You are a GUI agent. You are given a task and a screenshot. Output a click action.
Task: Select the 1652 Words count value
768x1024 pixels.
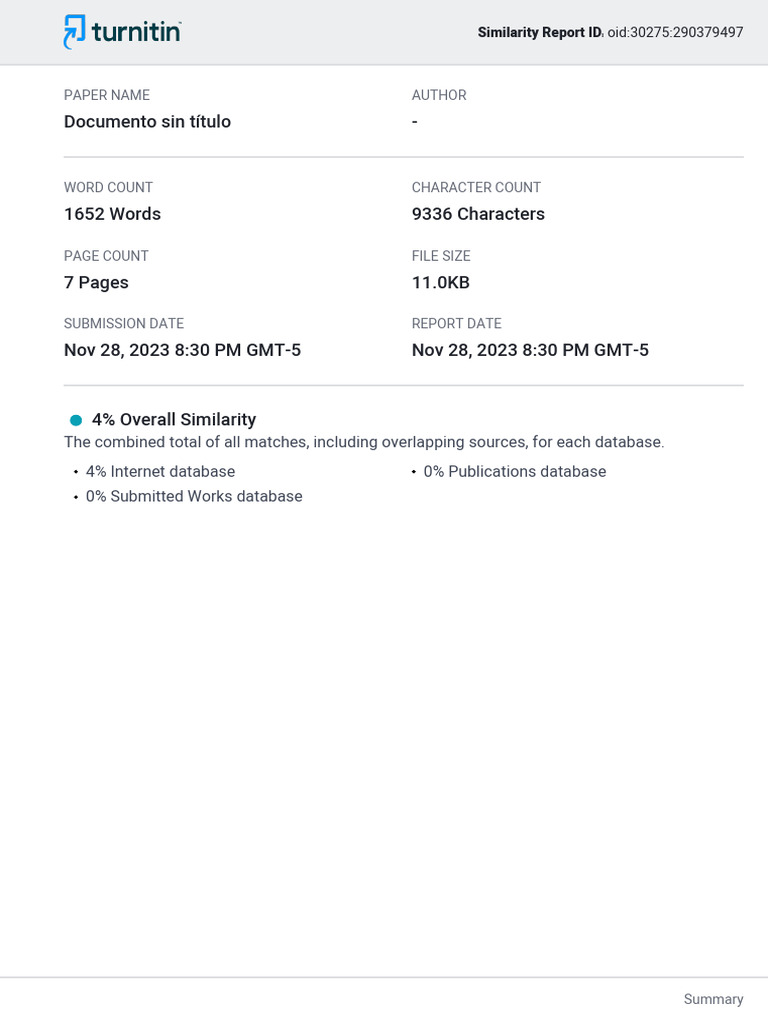tap(112, 214)
